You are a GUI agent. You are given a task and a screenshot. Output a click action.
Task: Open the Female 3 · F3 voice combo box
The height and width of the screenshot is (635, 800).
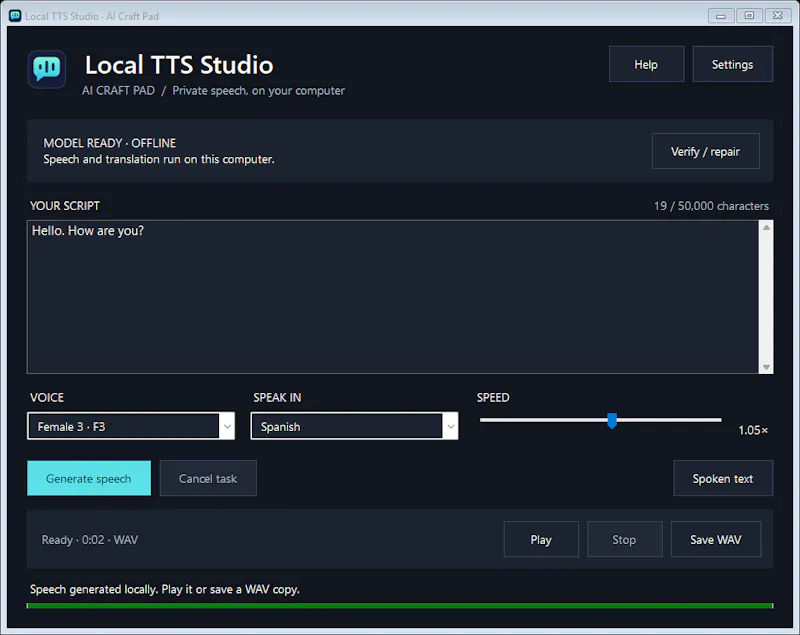131,426
